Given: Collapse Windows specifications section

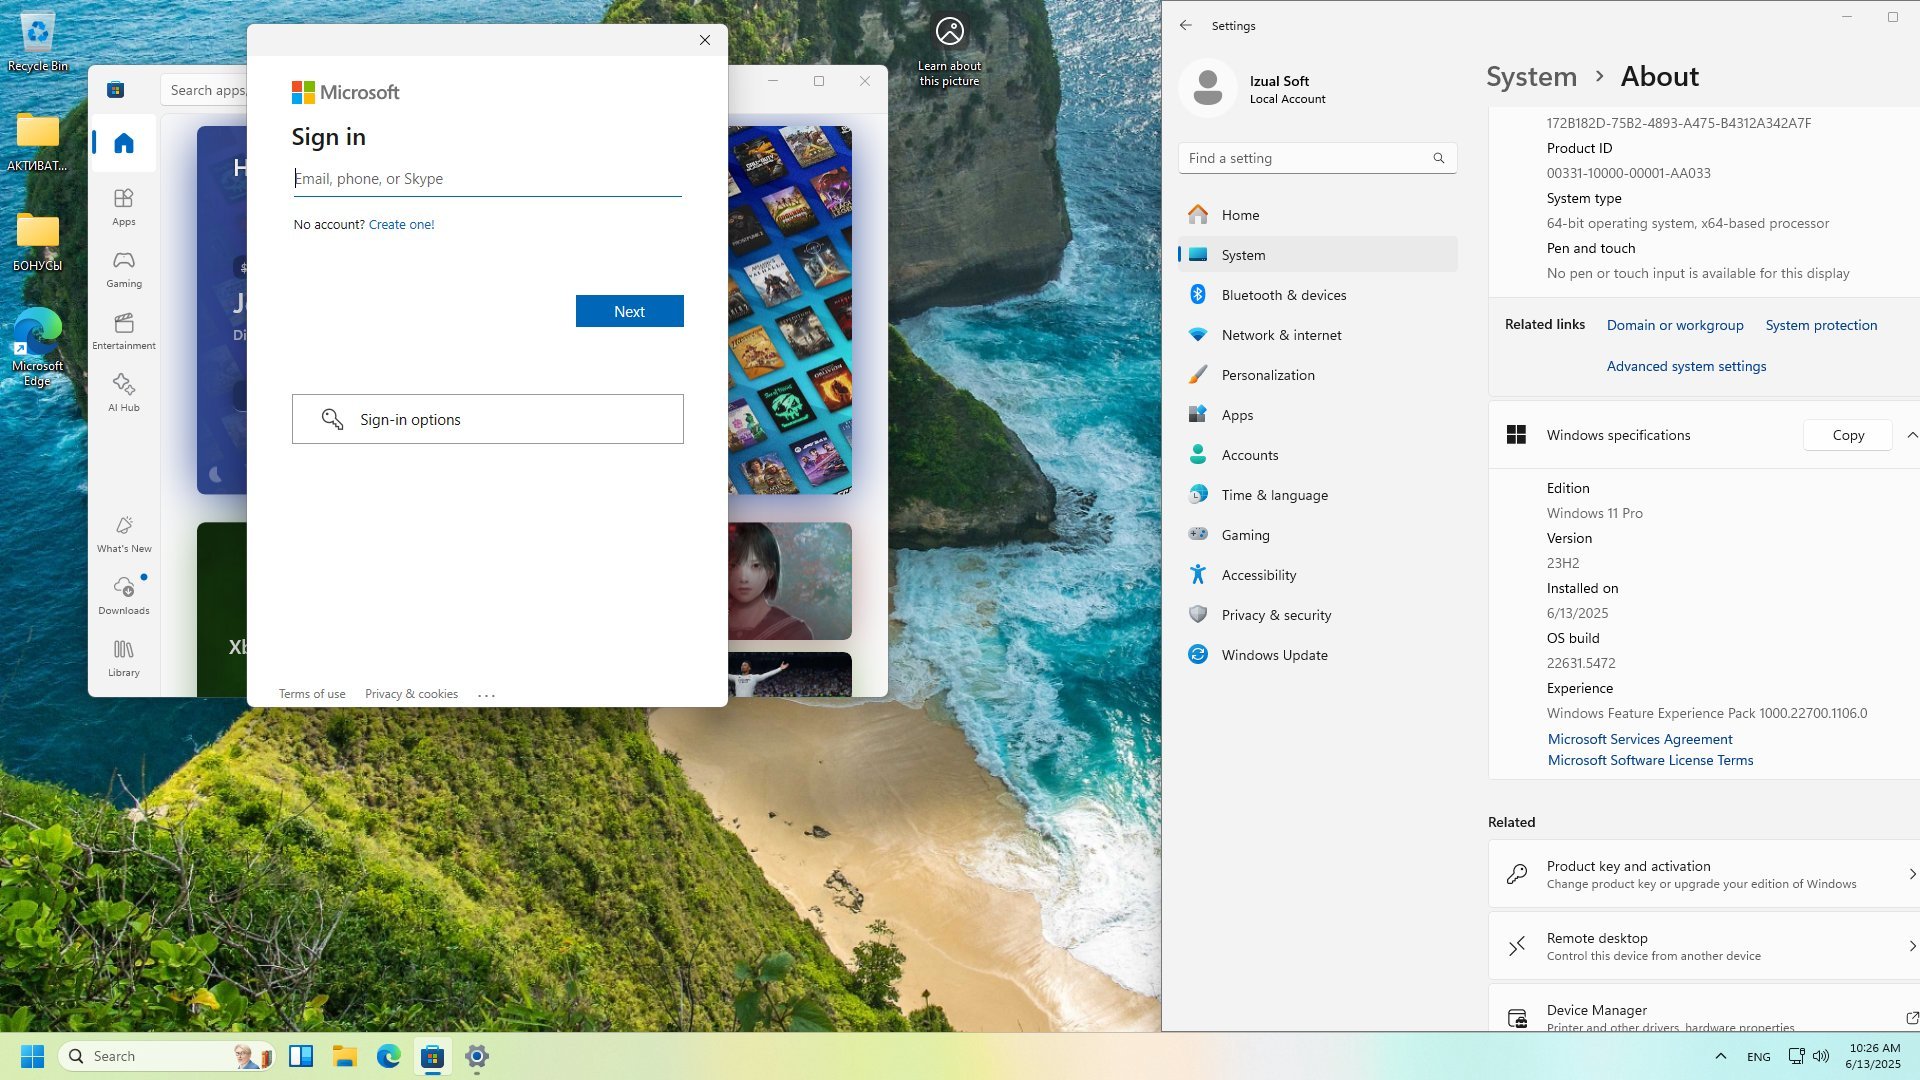Looking at the screenshot, I should coord(1911,435).
